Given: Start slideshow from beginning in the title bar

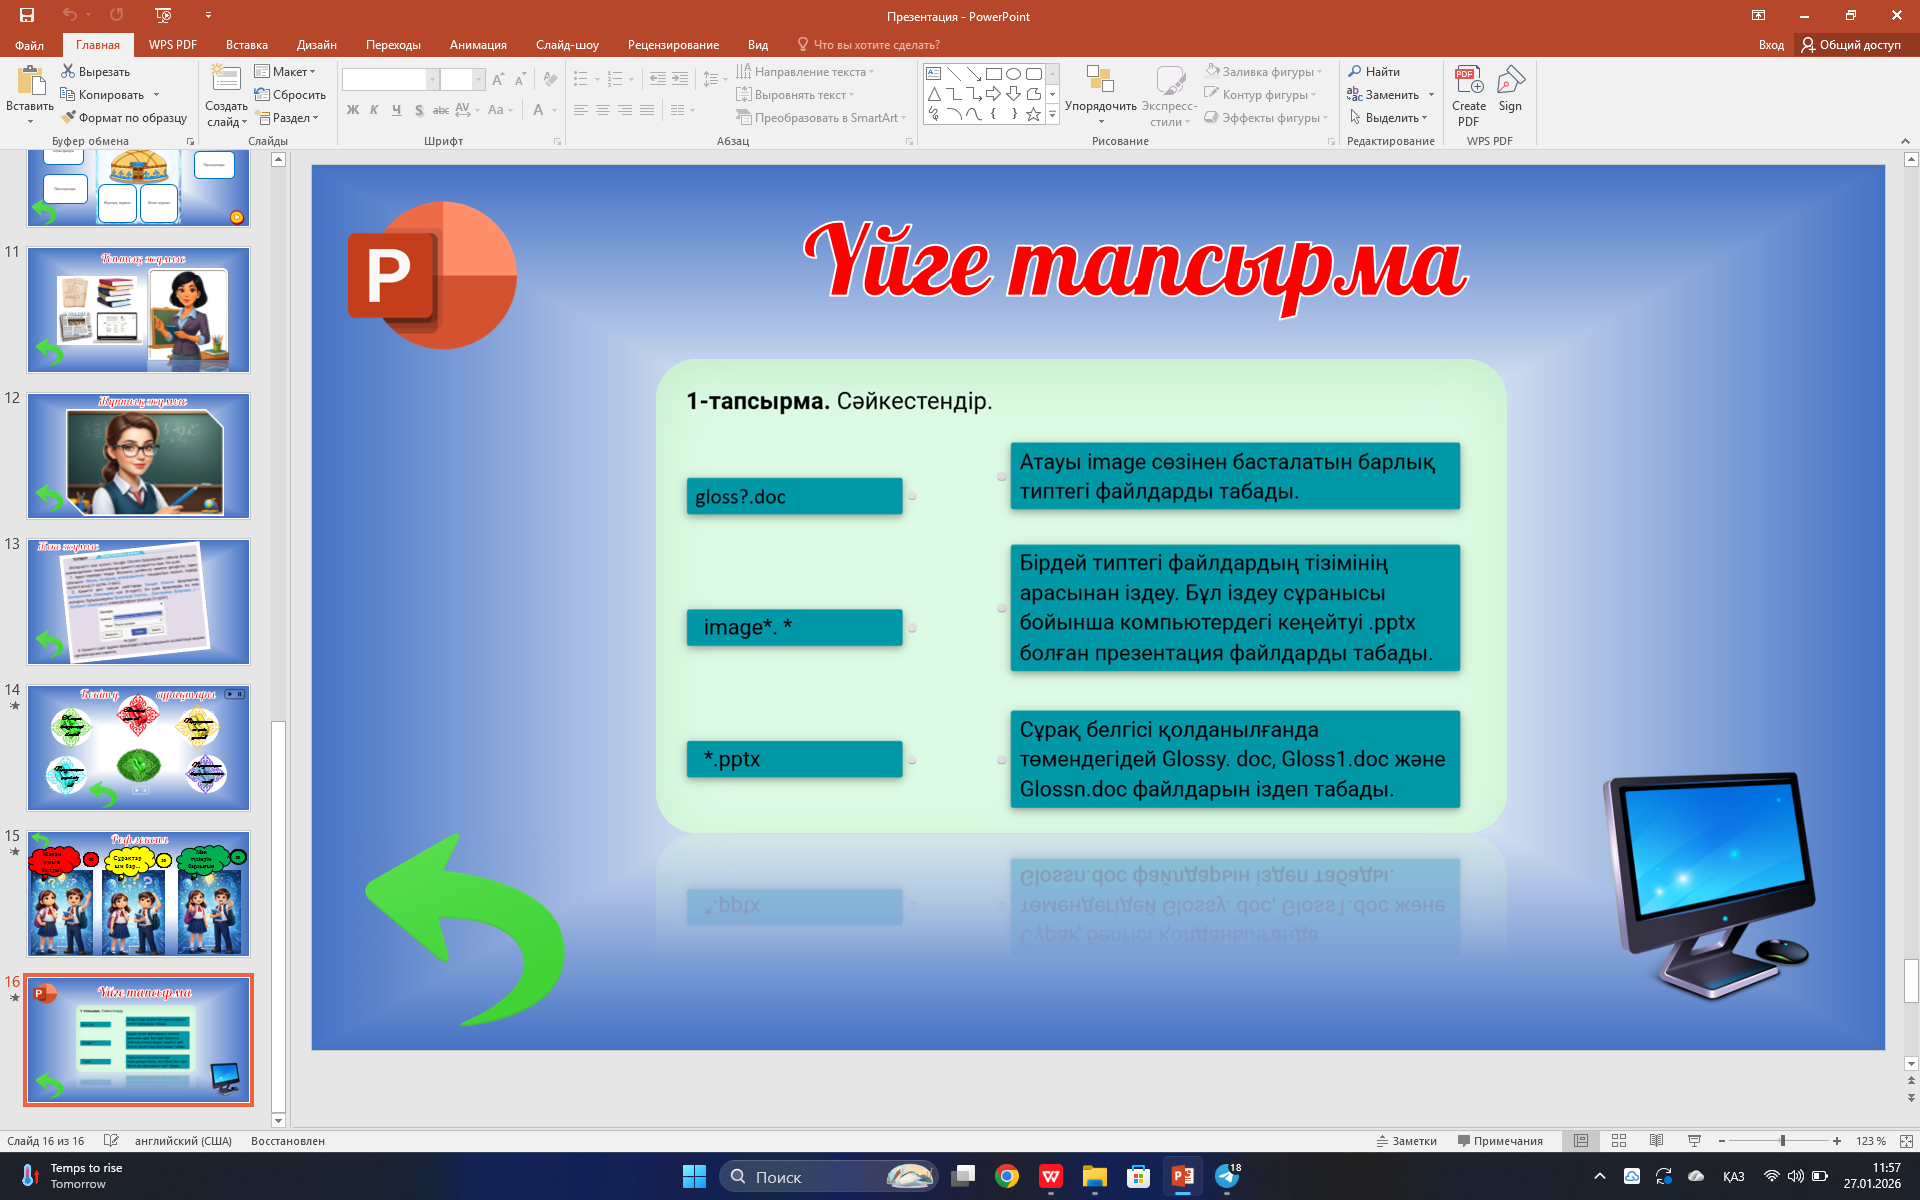Looking at the screenshot, I should (x=164, y=15).
